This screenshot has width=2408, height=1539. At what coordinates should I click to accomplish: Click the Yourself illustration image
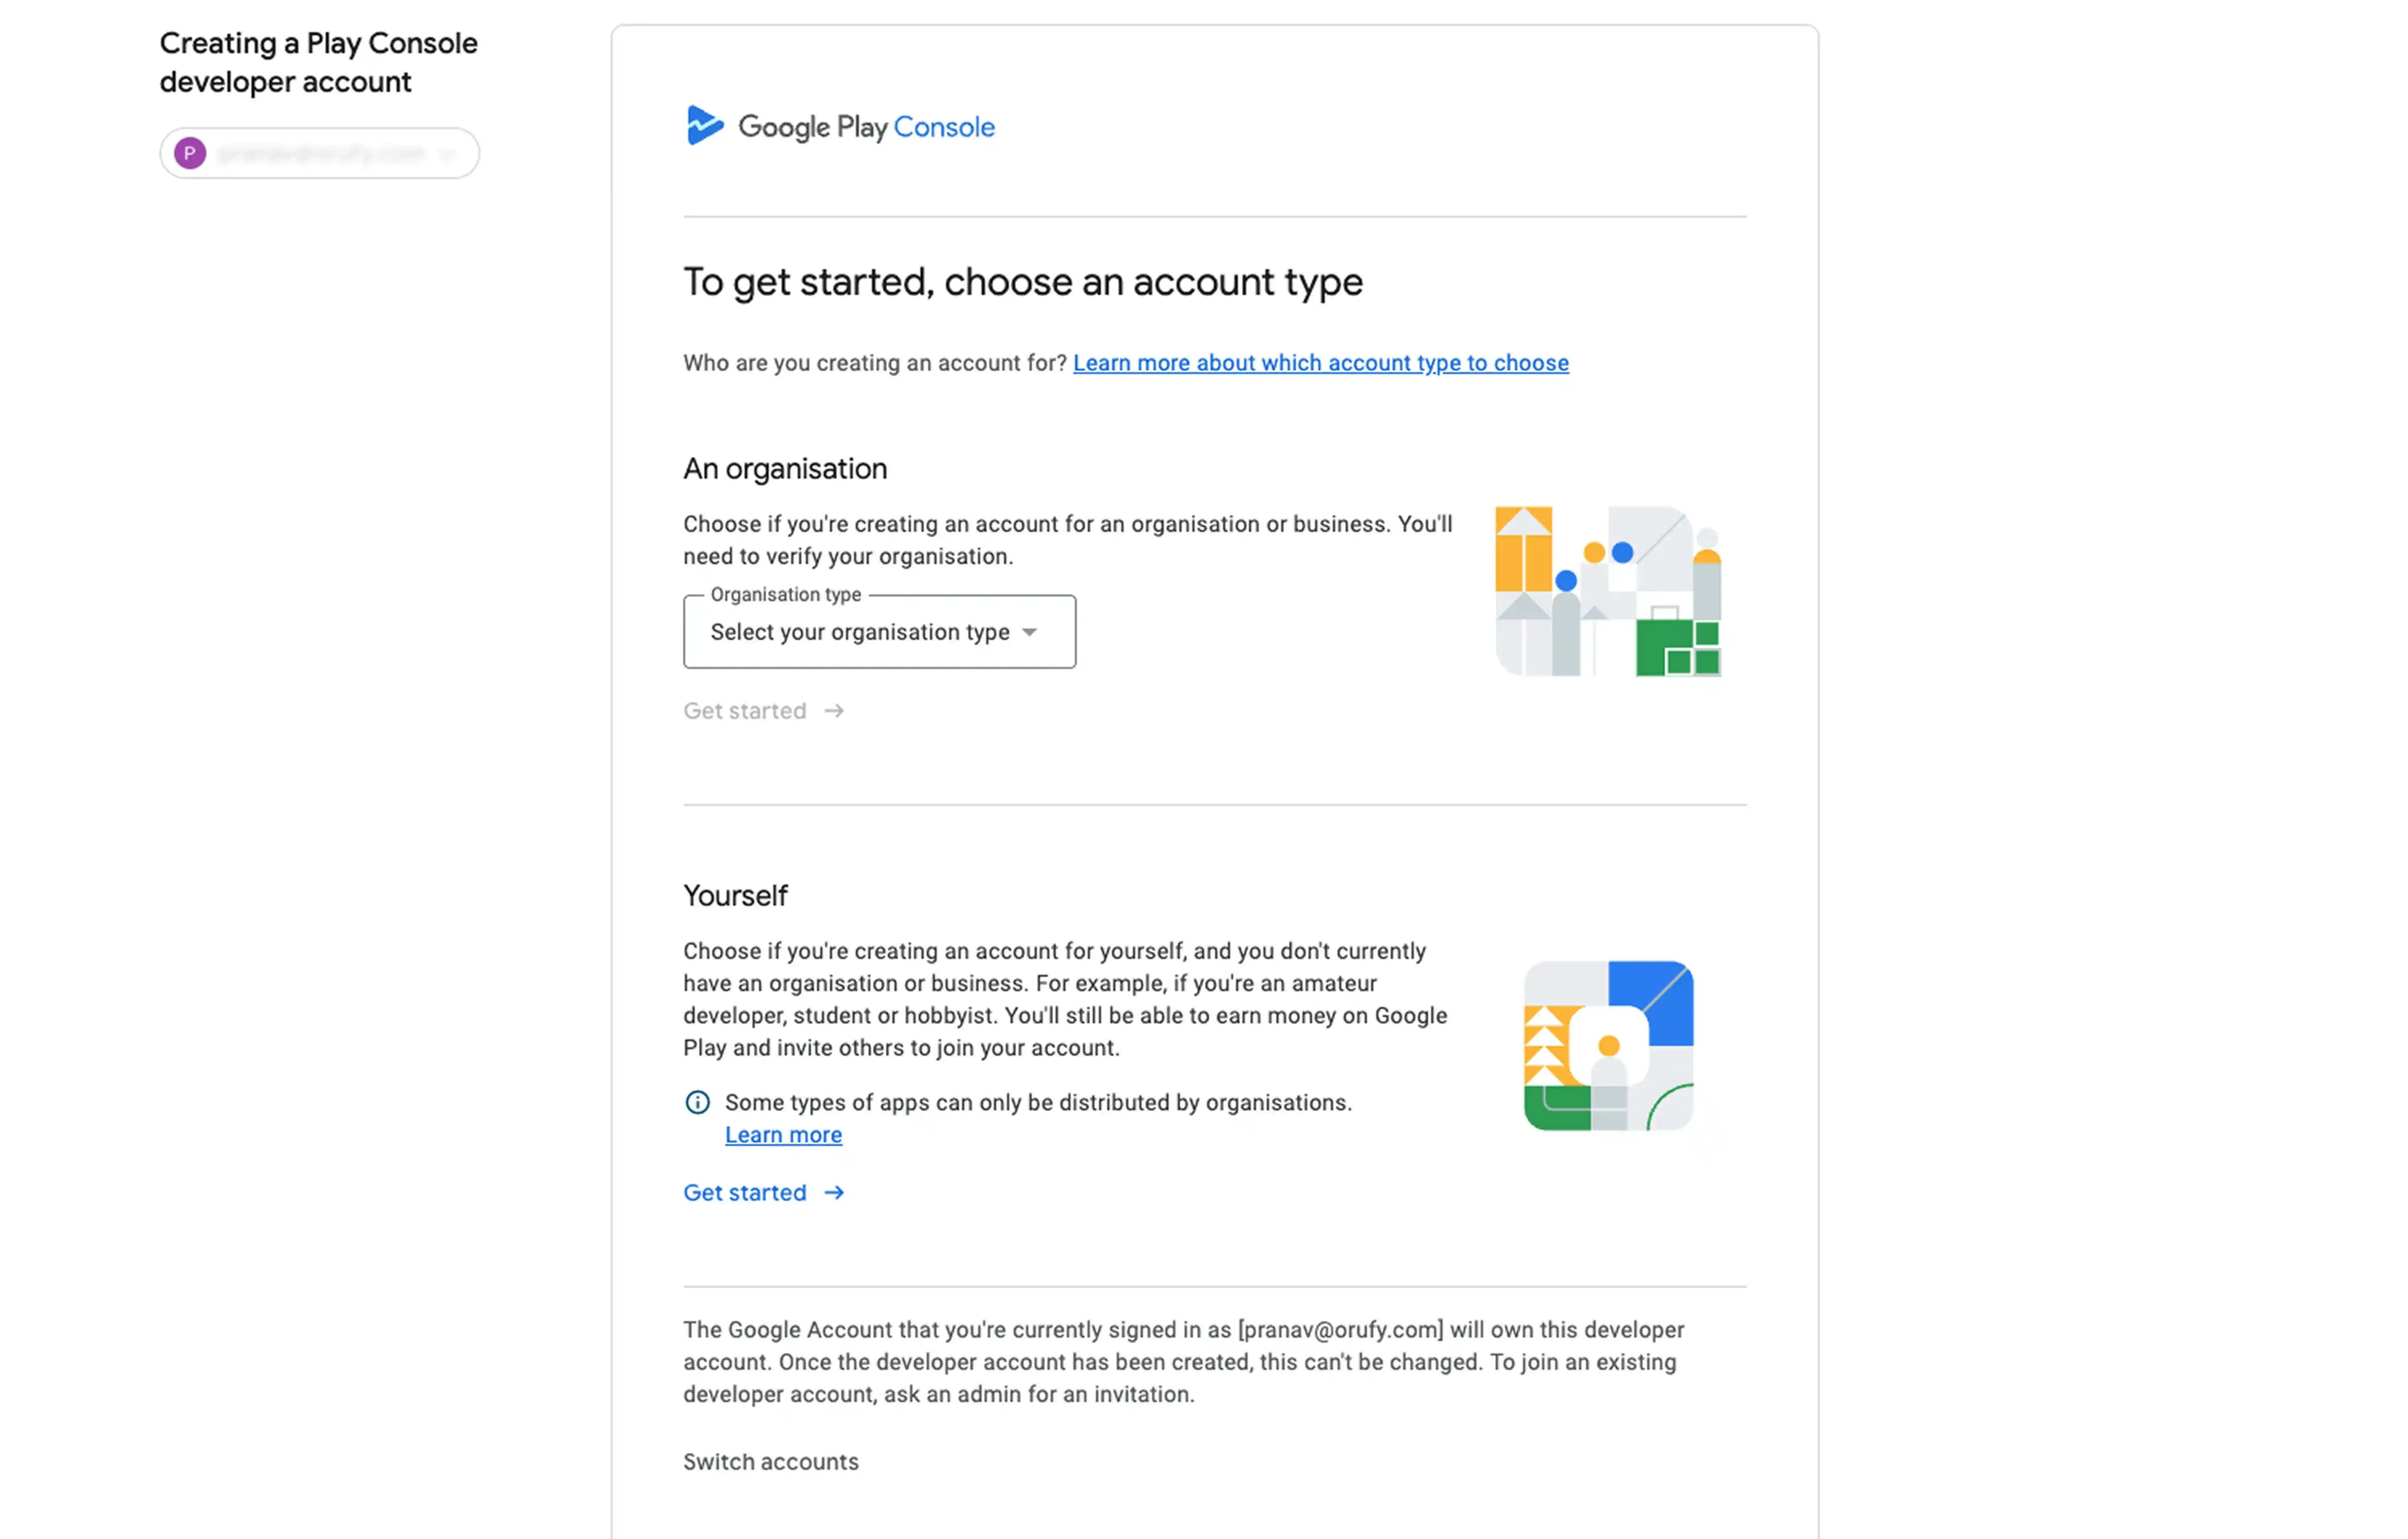[x=1608, y=1046]
